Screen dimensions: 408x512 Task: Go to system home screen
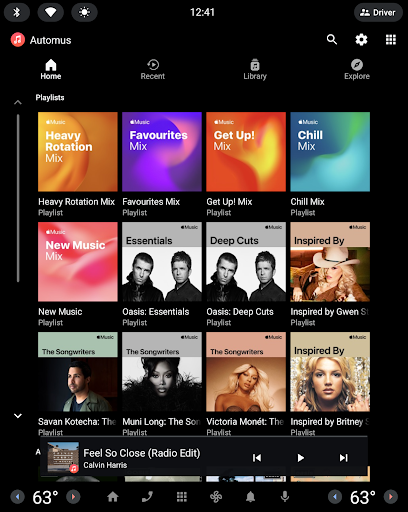tap(113, 497)
